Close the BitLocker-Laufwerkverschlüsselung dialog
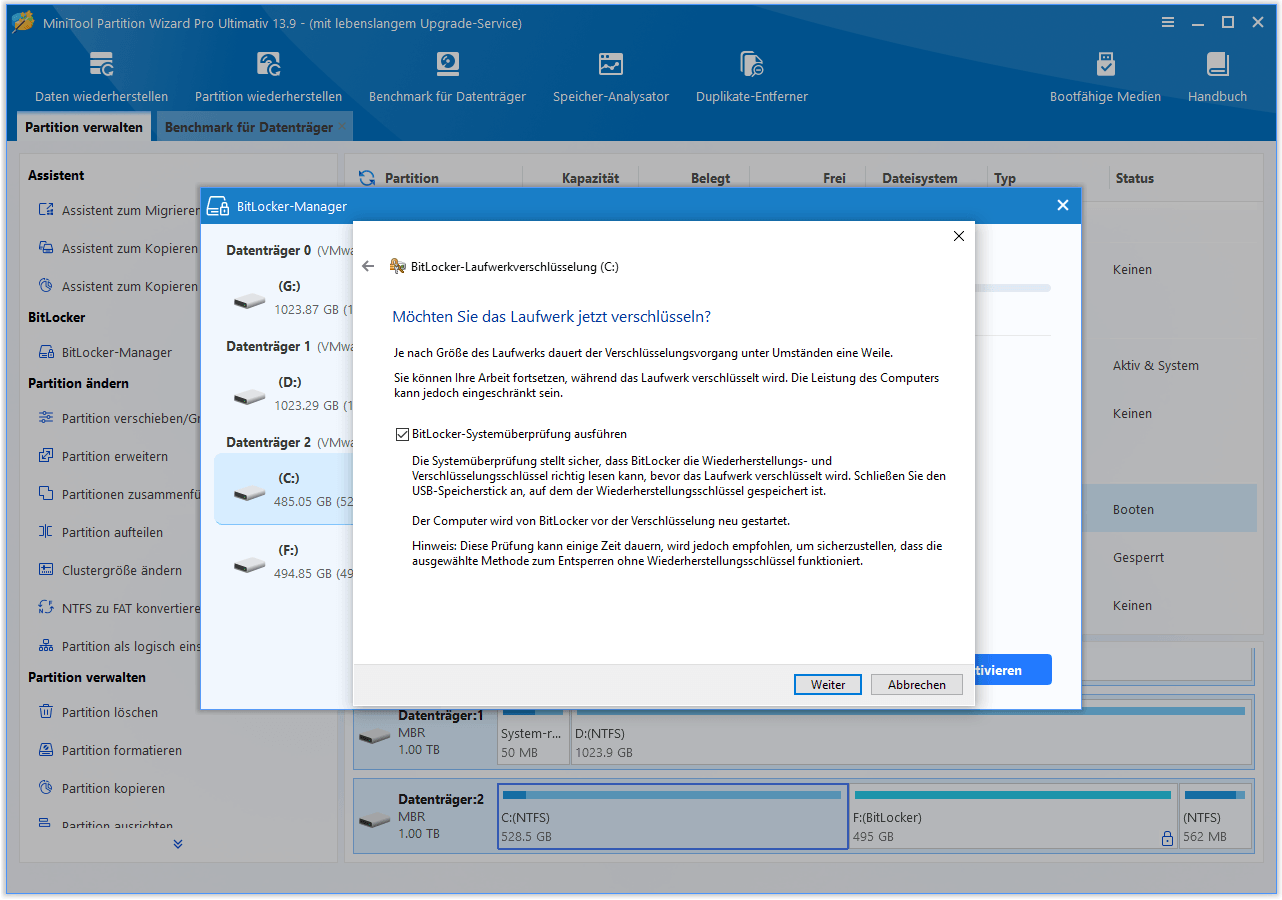Screen dimensions: 1282x900 pyautogui.click(x=959, y=236)
